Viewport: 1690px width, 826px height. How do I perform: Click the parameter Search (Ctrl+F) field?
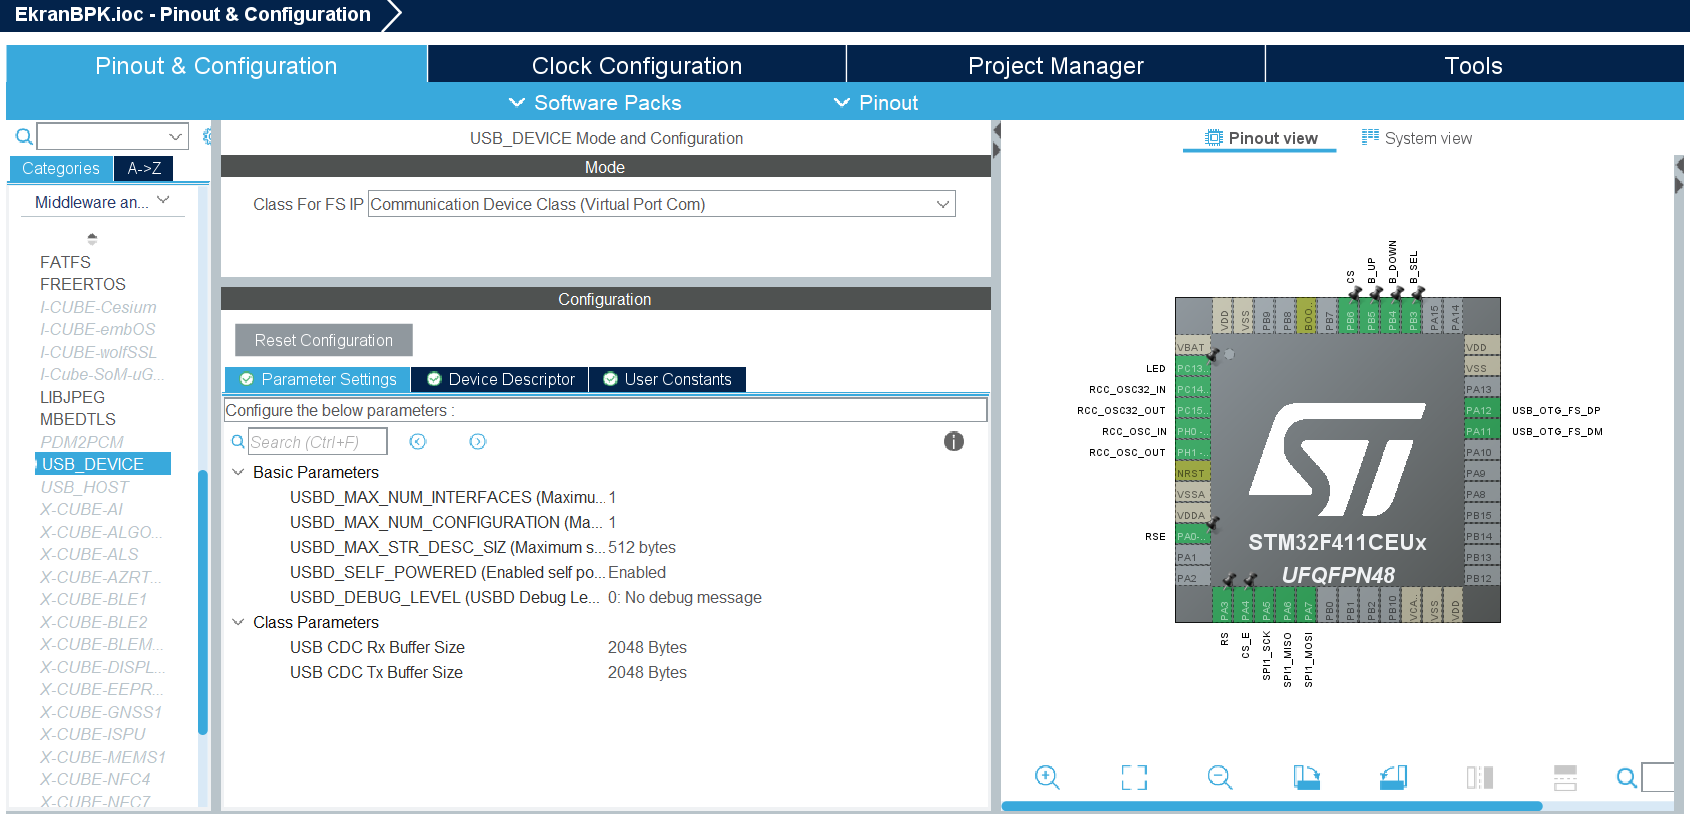pyautogui.click(x=317, y=441)
